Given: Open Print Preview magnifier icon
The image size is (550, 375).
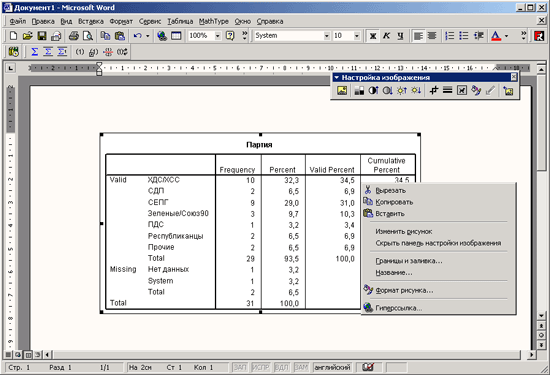Looking at the screenshot, I should pos(88,36).
